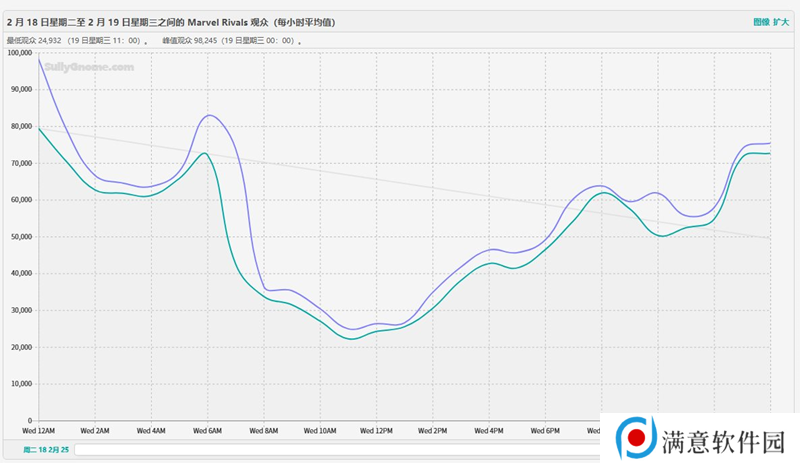Click the 20,000 y-axis label
The image size is (800, 463).
coord(21,347)
